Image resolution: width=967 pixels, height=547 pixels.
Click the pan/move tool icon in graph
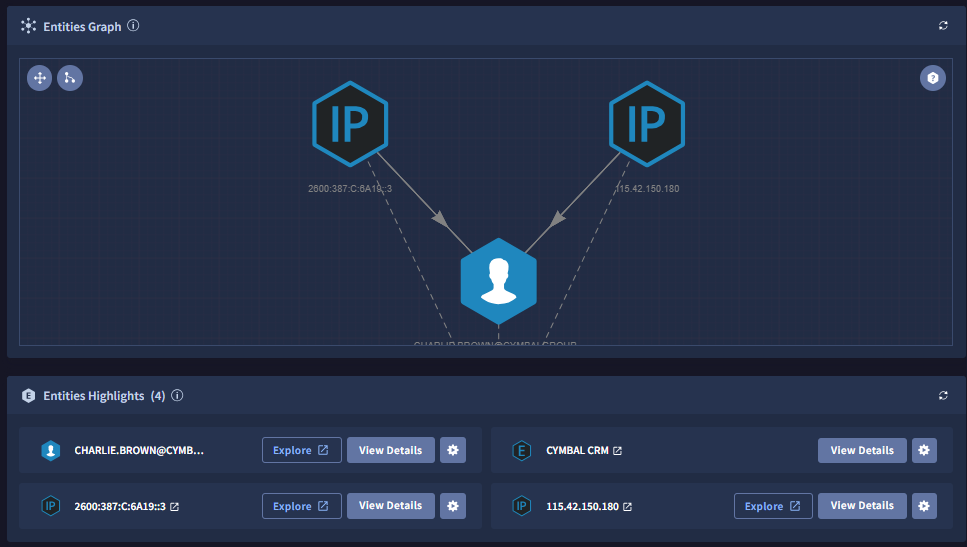pos(39,78)
